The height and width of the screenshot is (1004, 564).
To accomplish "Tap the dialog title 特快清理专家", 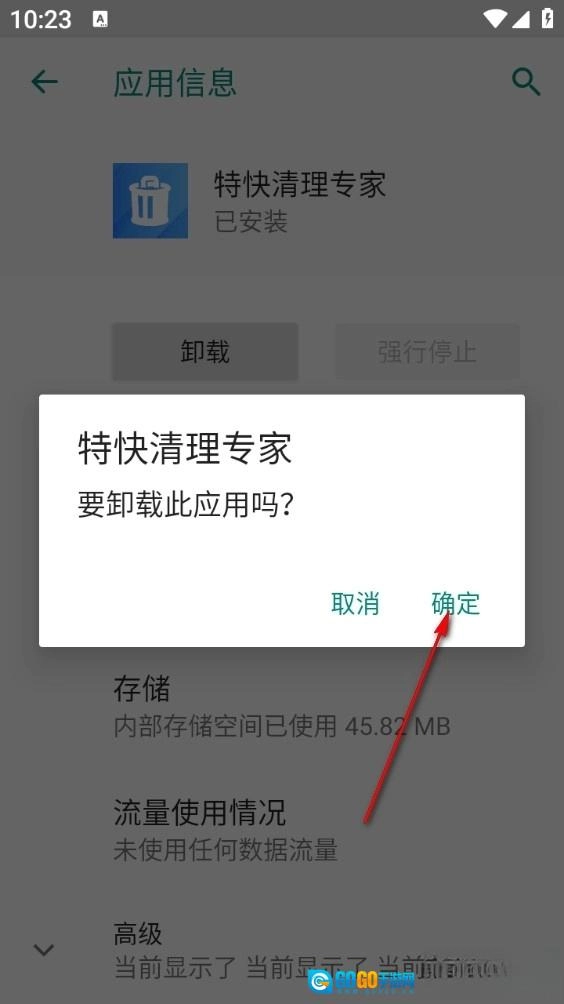I will click(x=185, y=448).
